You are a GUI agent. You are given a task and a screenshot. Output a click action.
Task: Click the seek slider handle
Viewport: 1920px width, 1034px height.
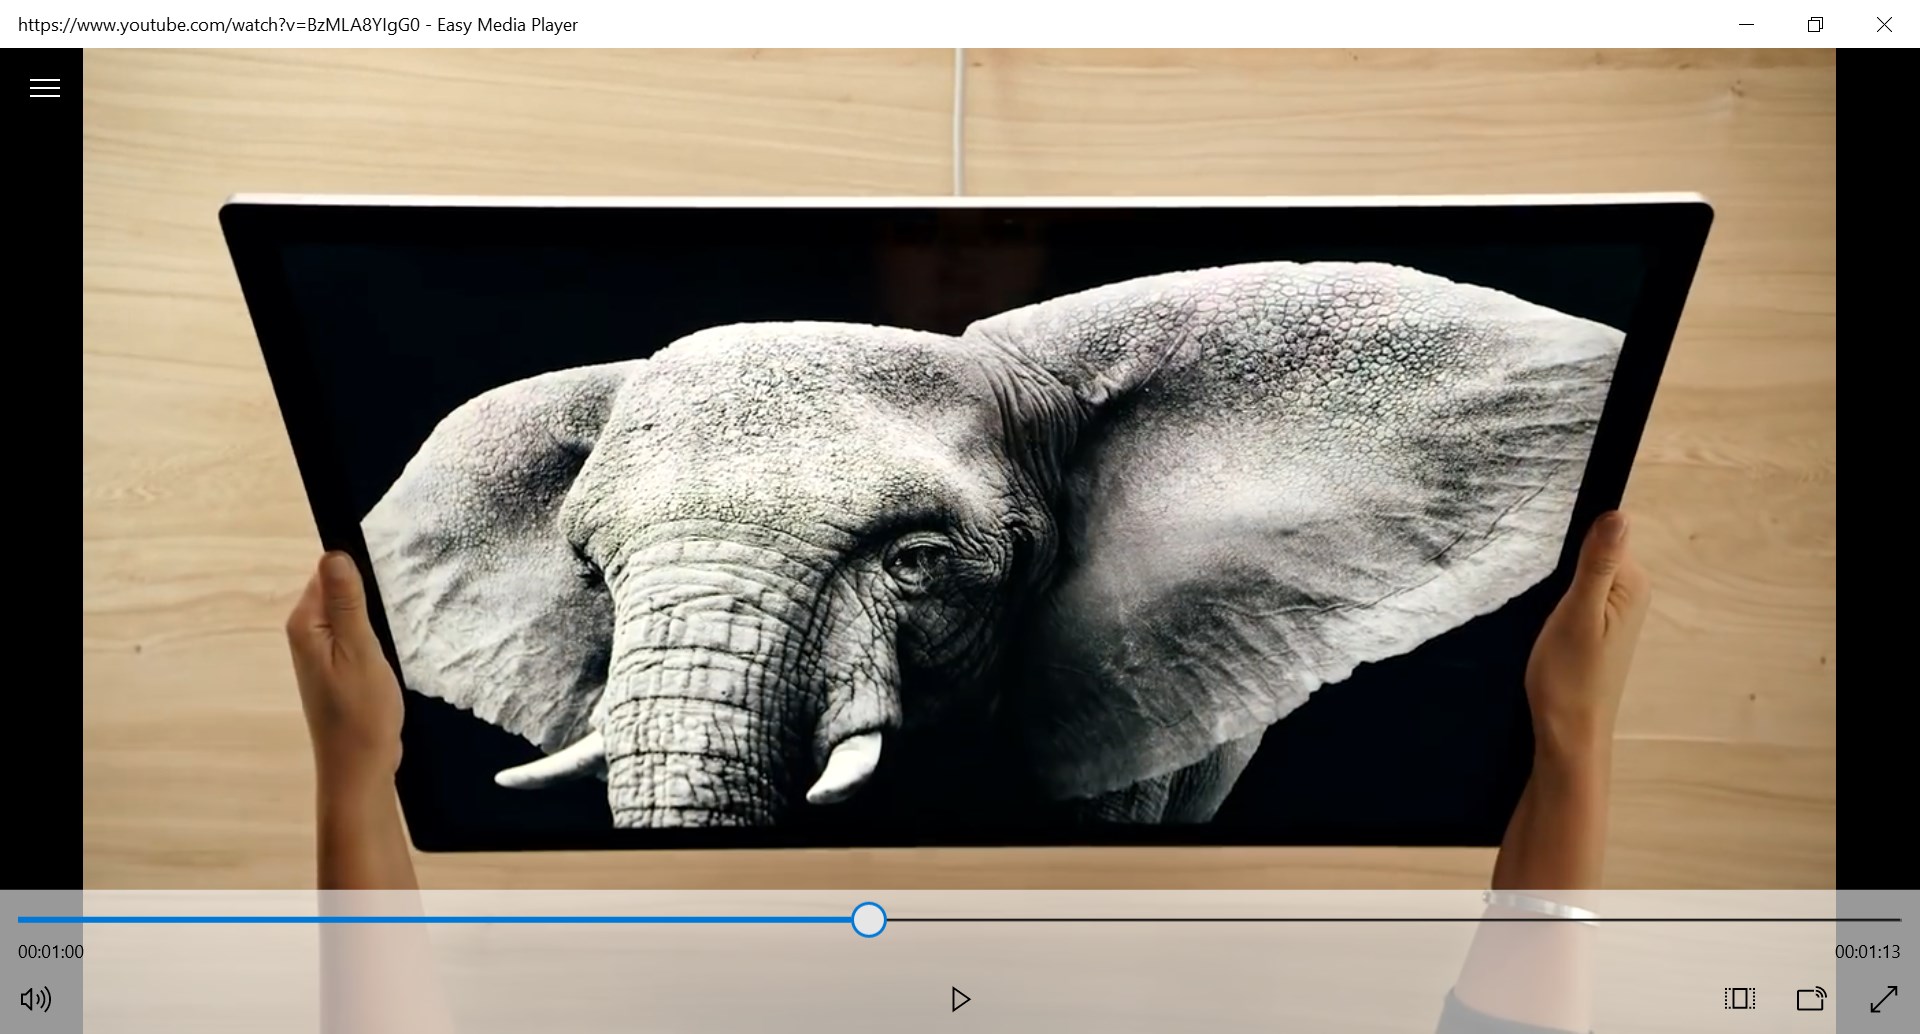click(869, 919)
